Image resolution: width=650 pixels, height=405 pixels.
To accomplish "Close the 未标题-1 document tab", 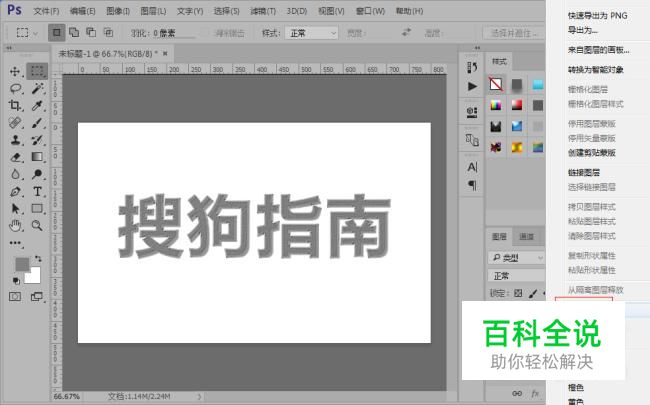I will (165, 53).
